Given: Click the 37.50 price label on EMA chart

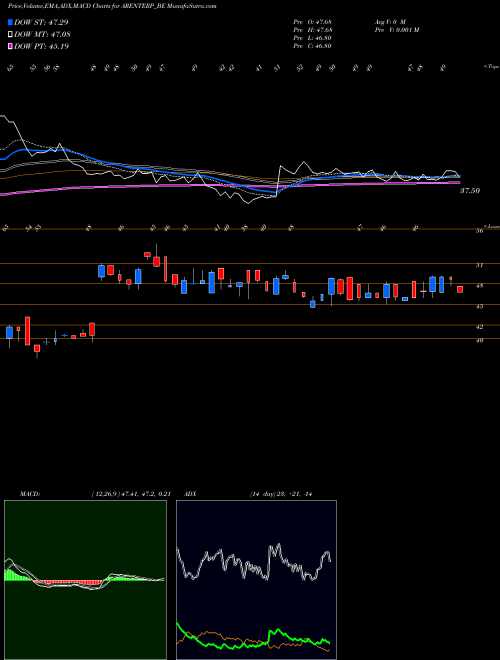Looking at the screenshot, I should (470, 191).
